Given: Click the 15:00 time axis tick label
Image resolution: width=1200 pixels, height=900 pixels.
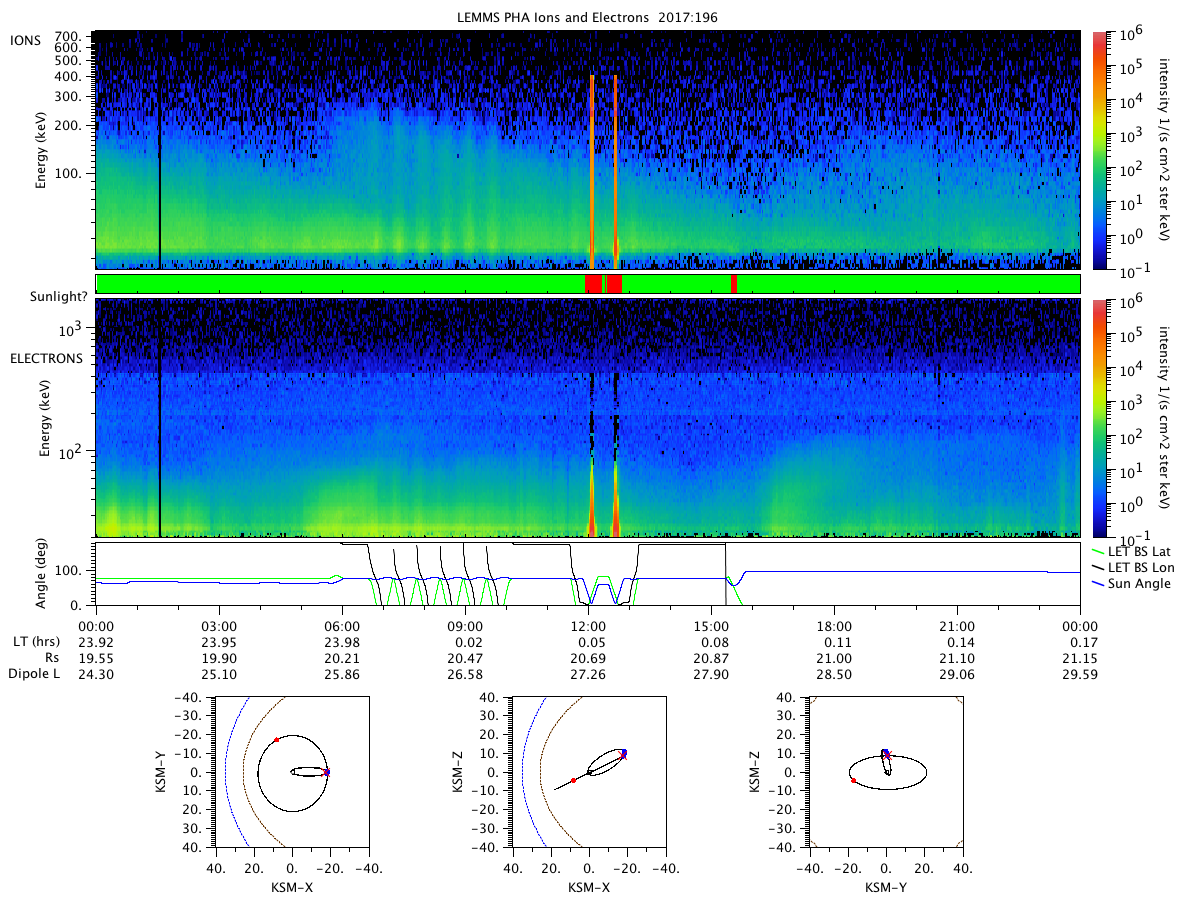Looking at the screenshot, I should [x=711, y=625].
